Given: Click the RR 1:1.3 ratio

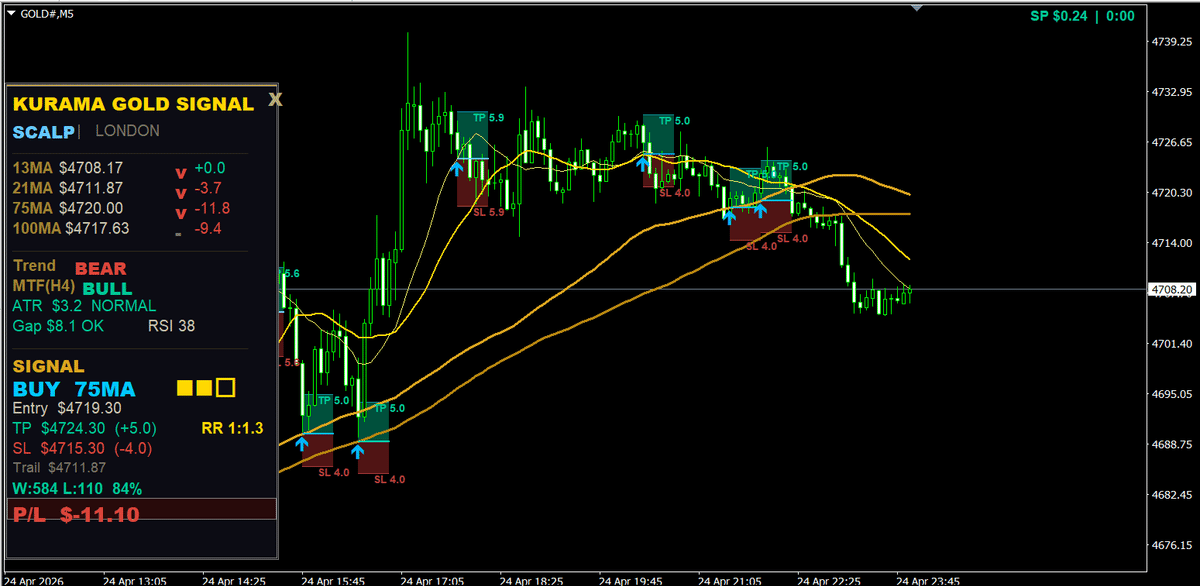Looking at the screenshot, I should point(231,428).
